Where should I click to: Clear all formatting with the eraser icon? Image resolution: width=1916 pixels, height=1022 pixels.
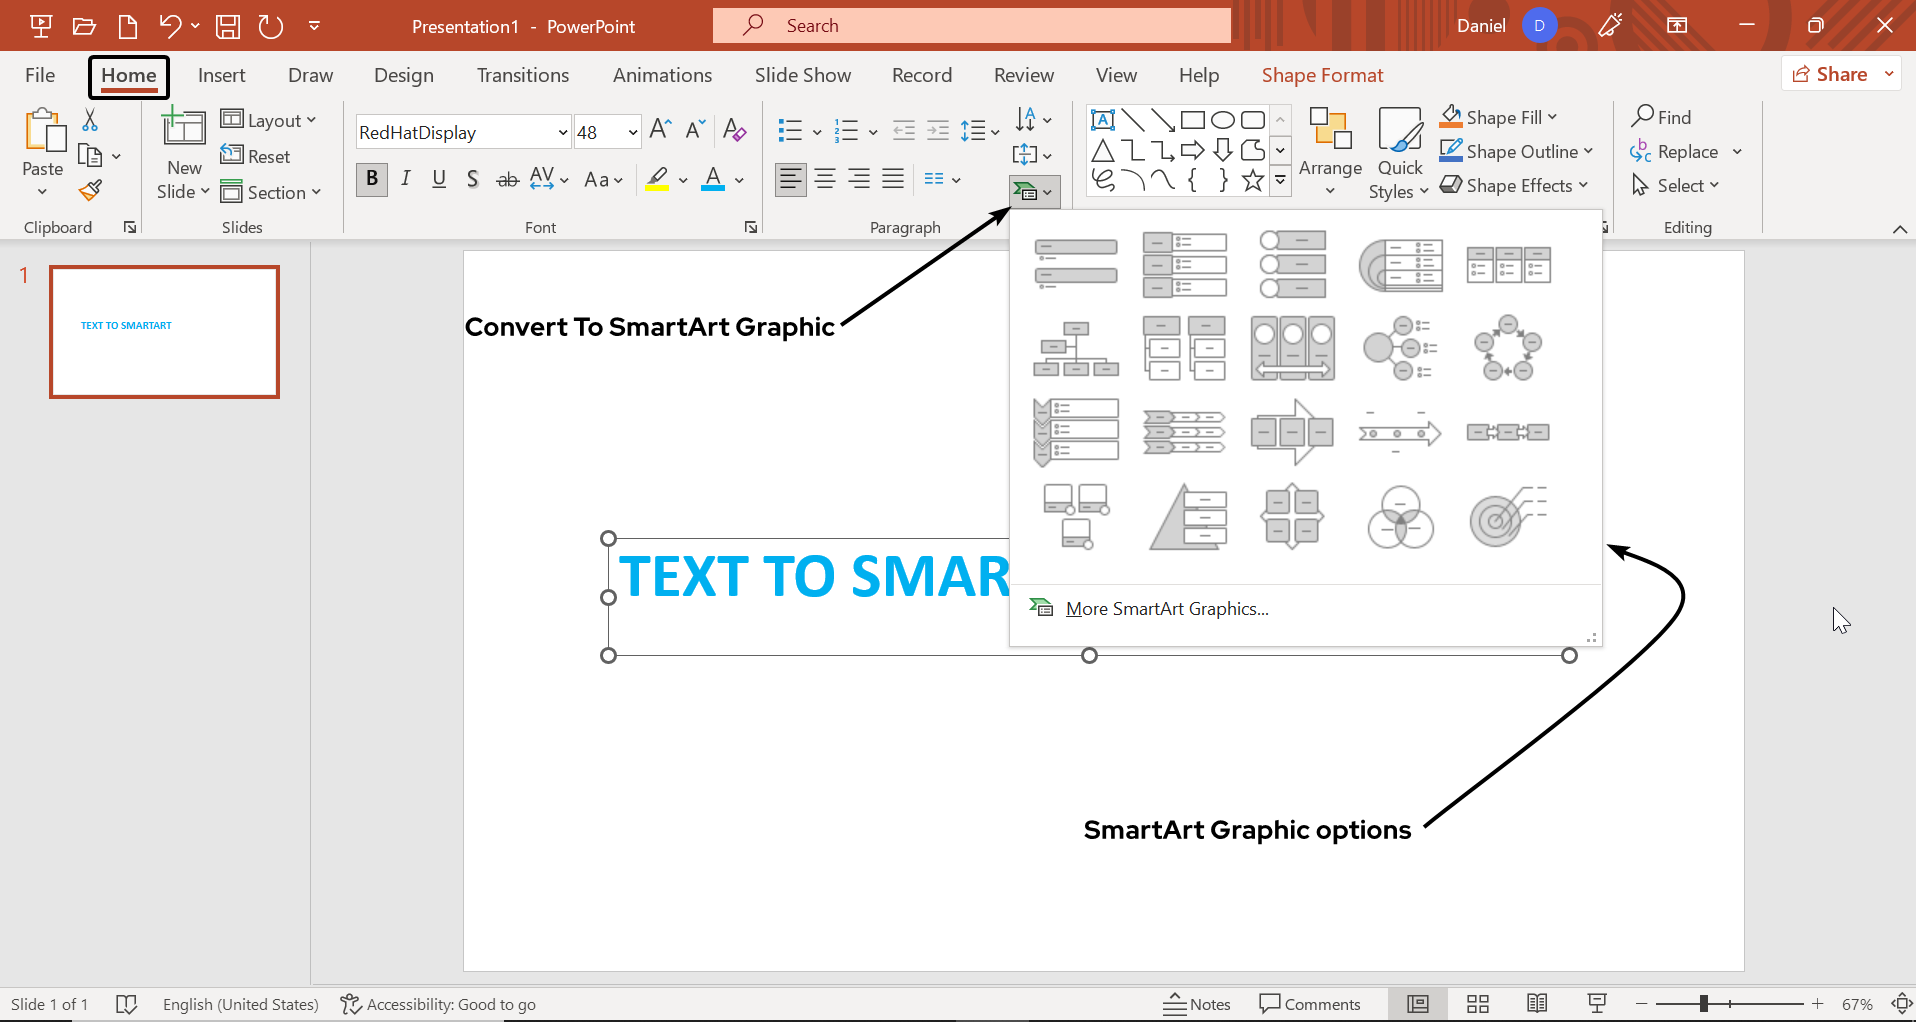(x=735, y=131)
